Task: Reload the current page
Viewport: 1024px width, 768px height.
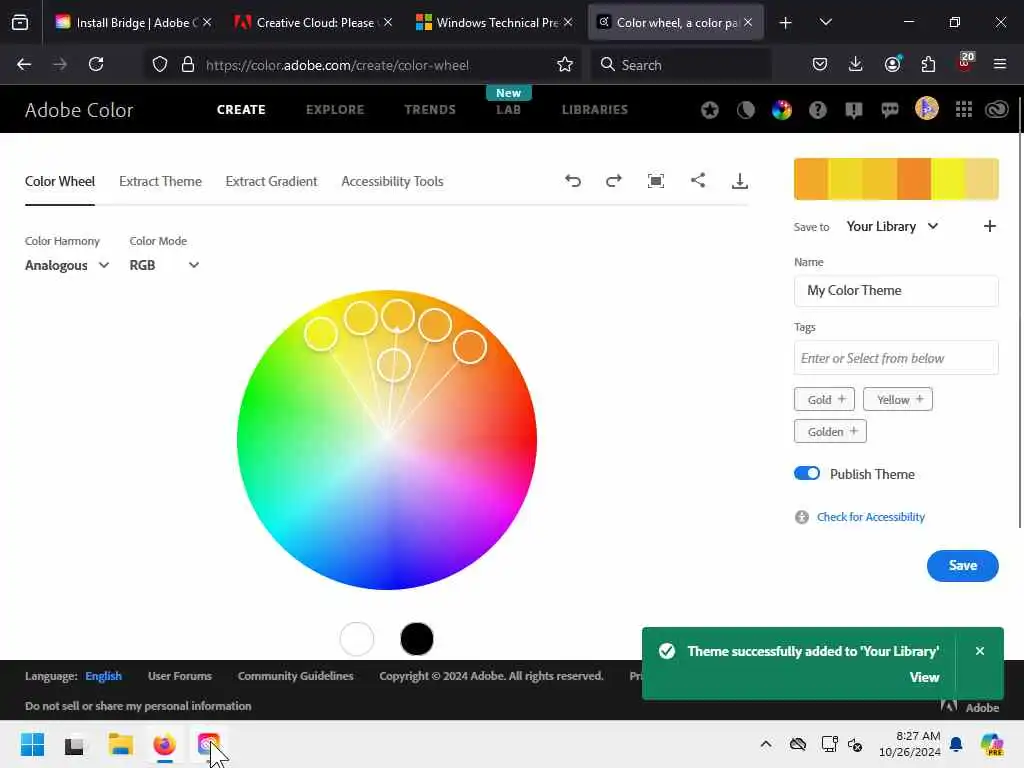Action: pyautogui.click(x=96, y=64)
